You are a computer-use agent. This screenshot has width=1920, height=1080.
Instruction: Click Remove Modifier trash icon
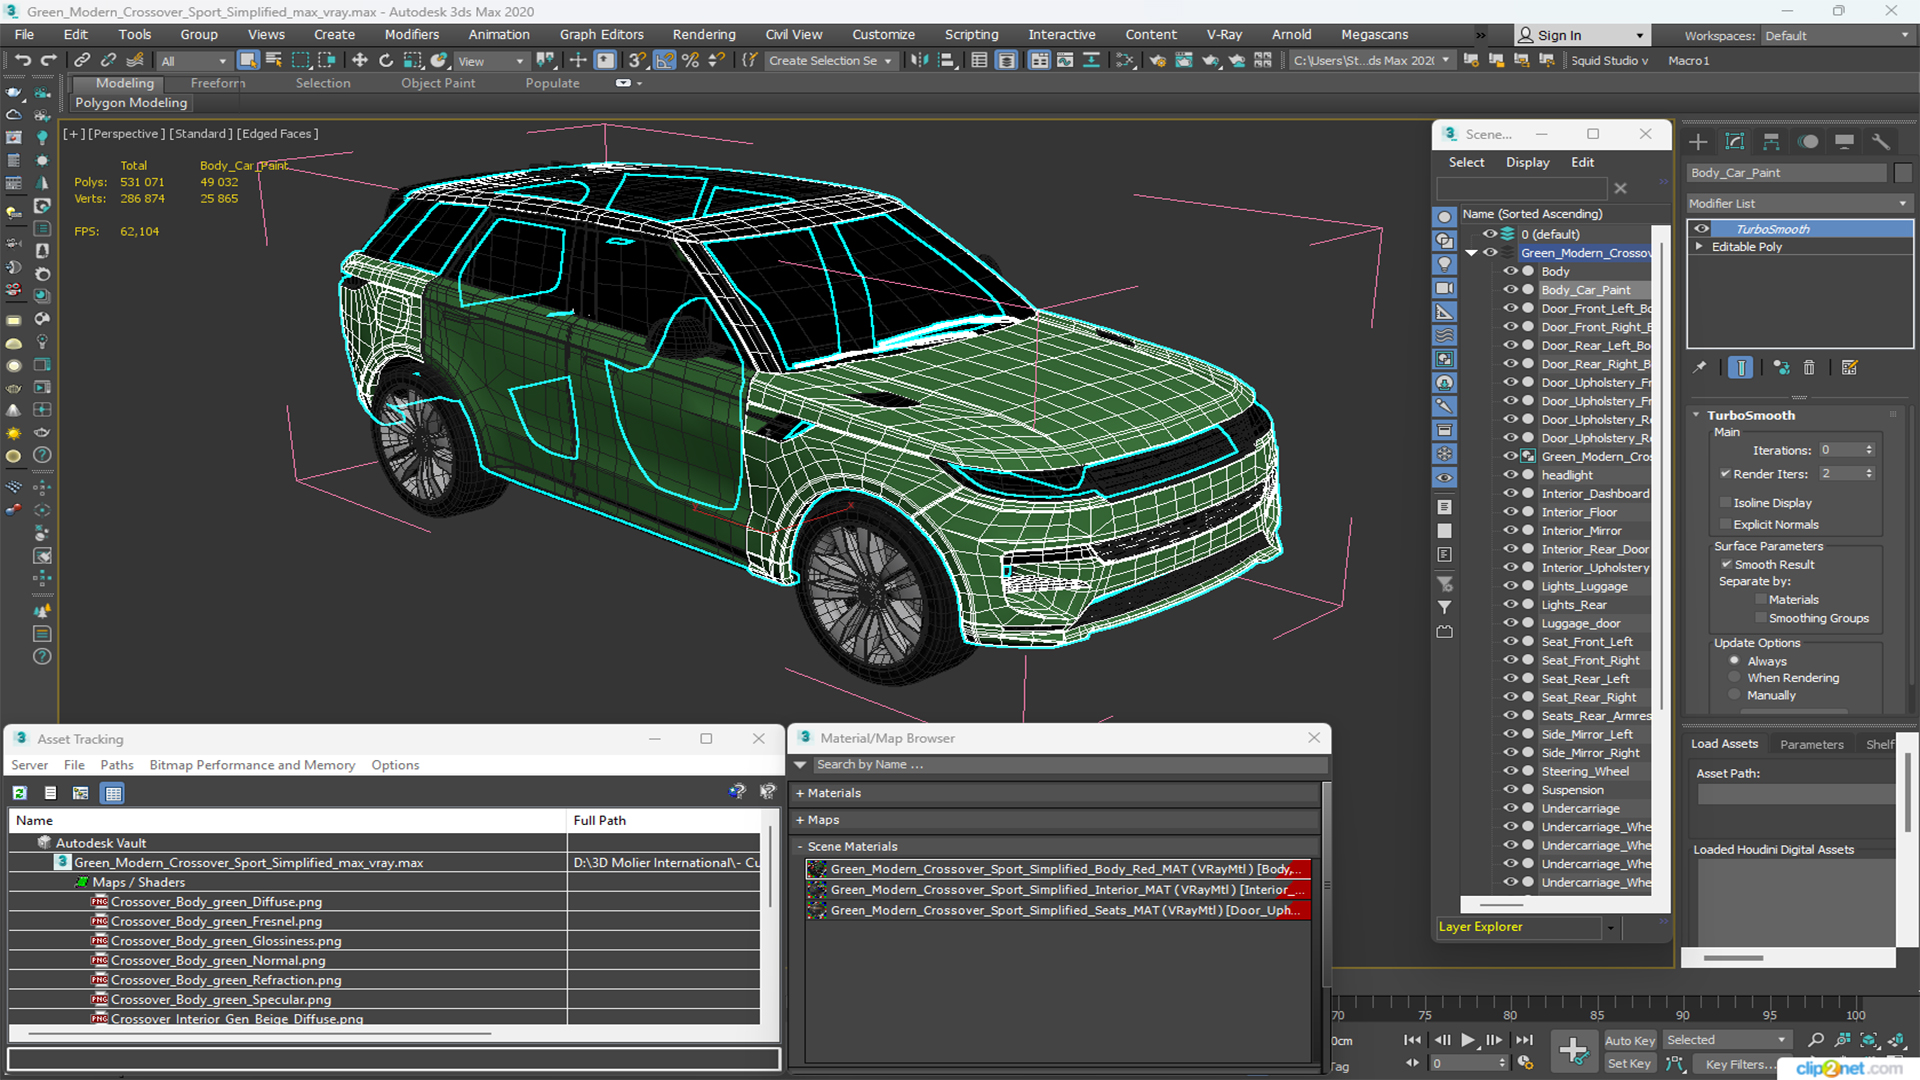coord(1809,368)
